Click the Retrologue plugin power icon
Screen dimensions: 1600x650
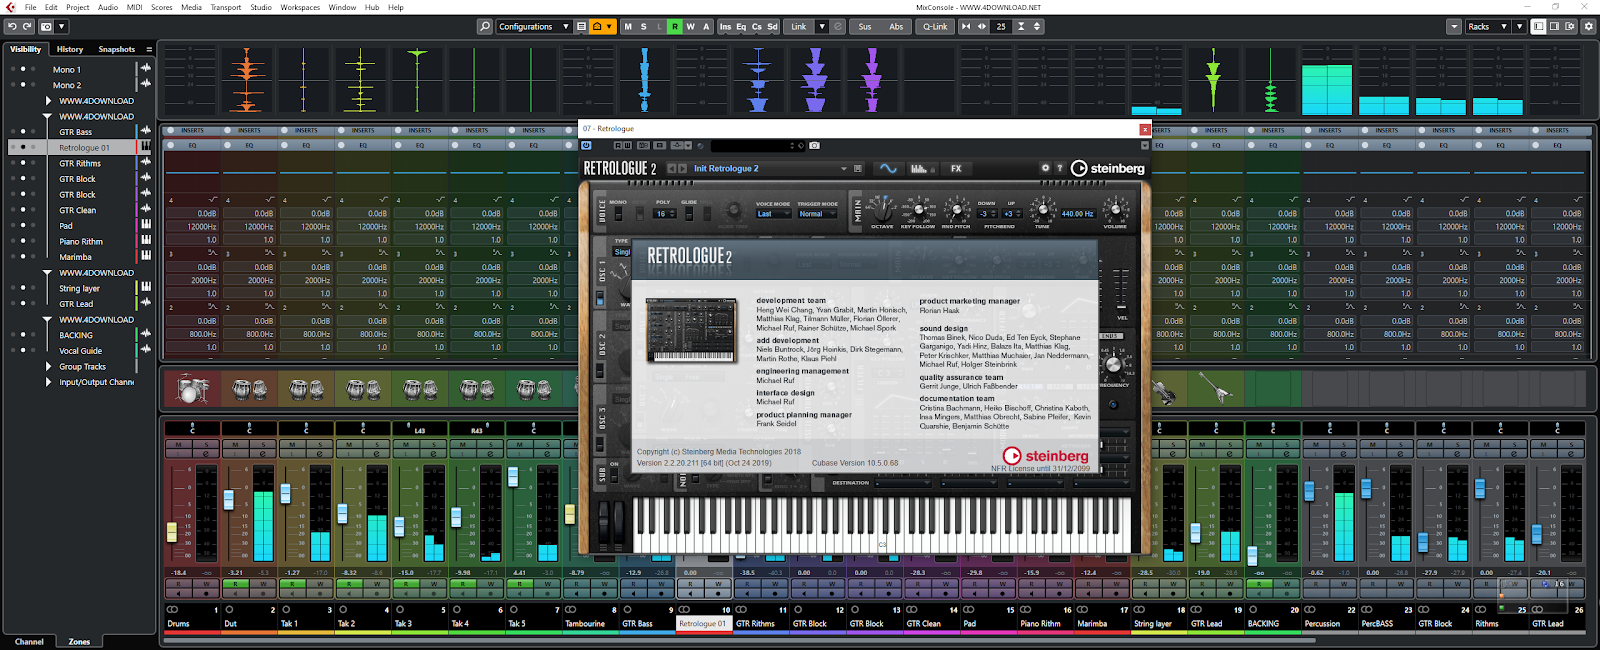pyautogui.click(x=587, y=146)
